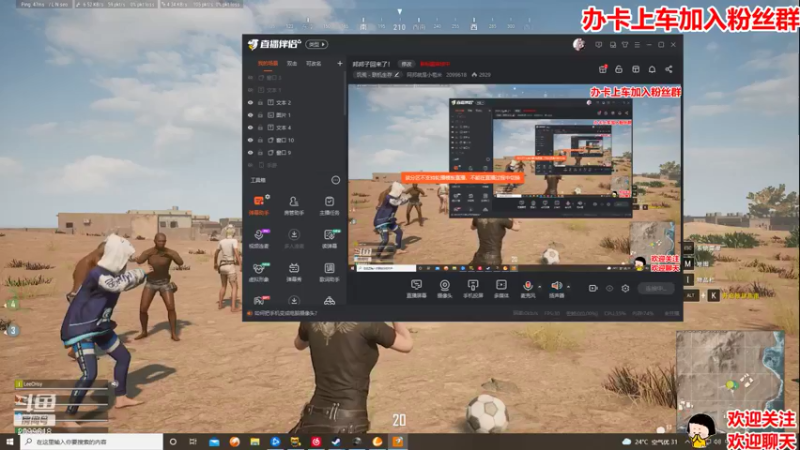Open the 多人连麦 download tool

pyautogui.click(x=294, y=239)
